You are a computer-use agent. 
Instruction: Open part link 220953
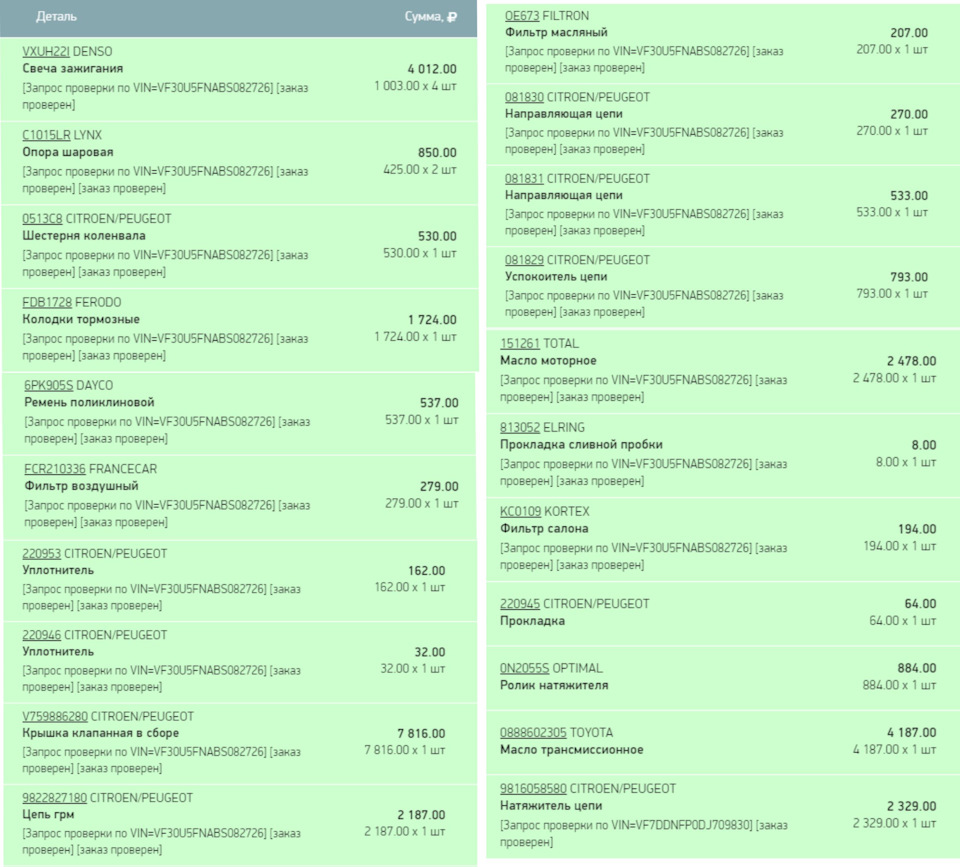point(42,553)
